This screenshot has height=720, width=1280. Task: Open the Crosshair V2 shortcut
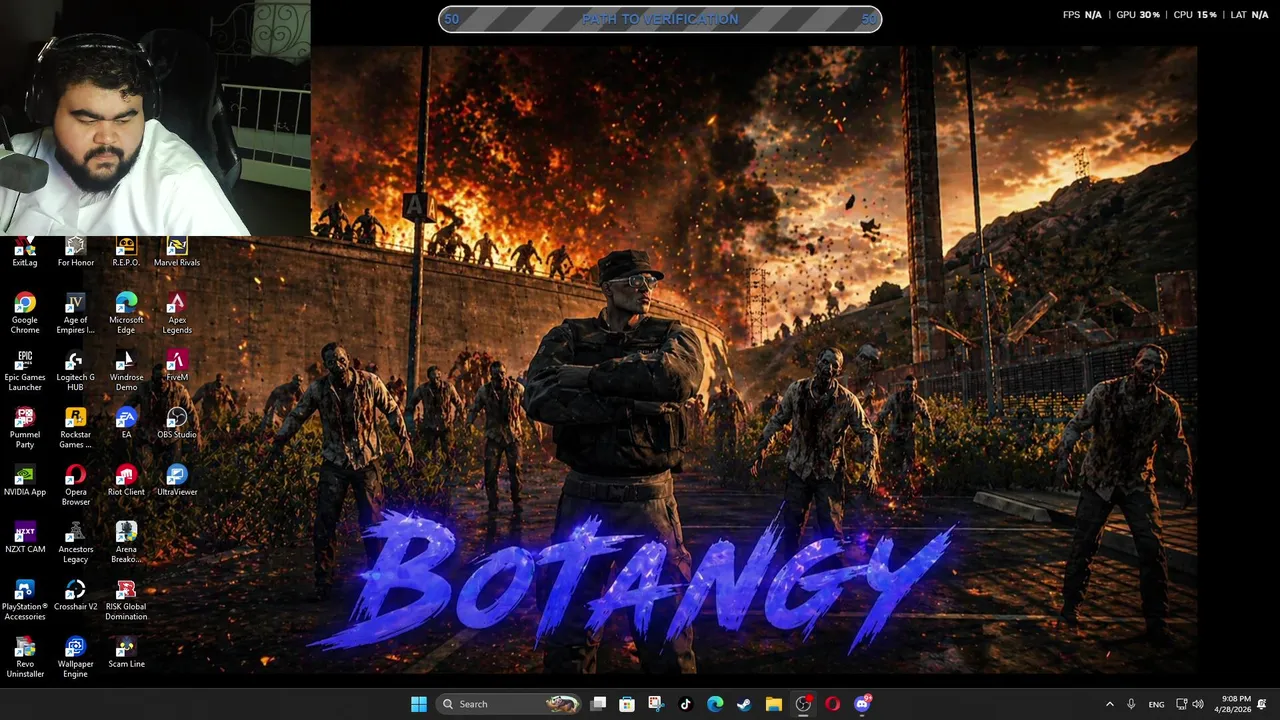(76, 595)
